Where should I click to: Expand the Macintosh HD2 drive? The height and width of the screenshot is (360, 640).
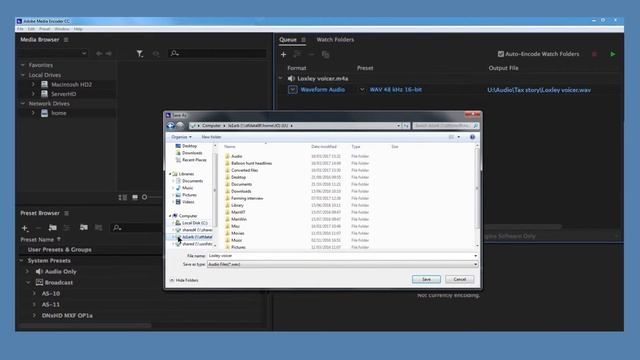[x=33, y=84]
